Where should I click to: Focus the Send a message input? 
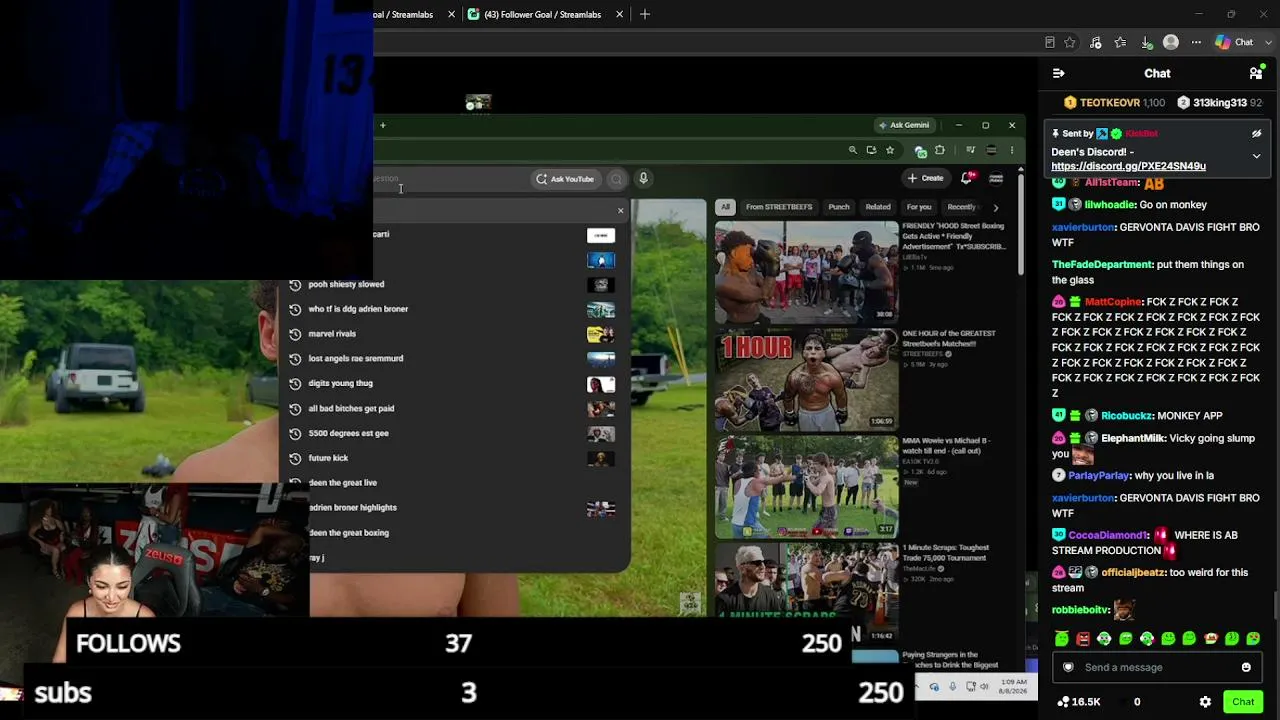1157,667
